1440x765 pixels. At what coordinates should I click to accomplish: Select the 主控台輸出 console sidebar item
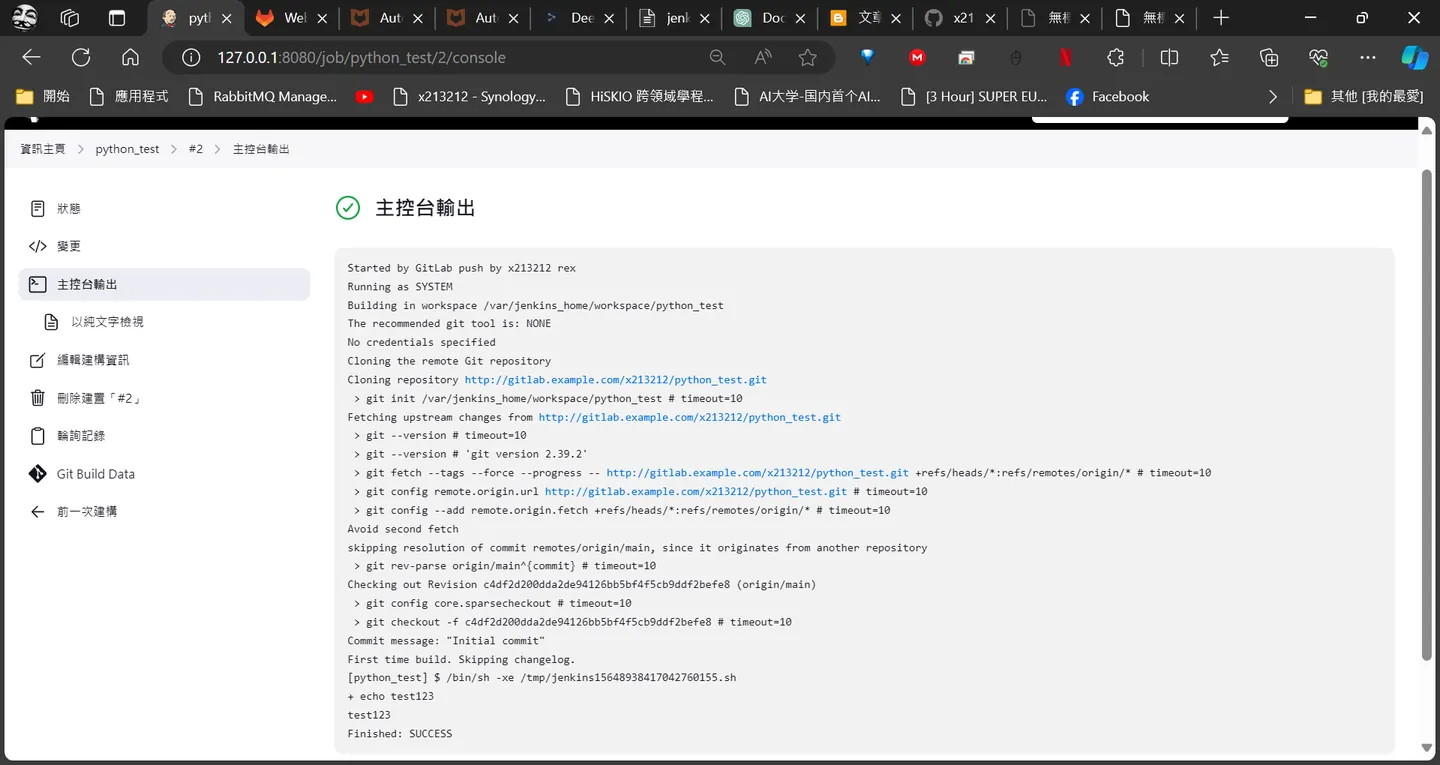point(164,284)
